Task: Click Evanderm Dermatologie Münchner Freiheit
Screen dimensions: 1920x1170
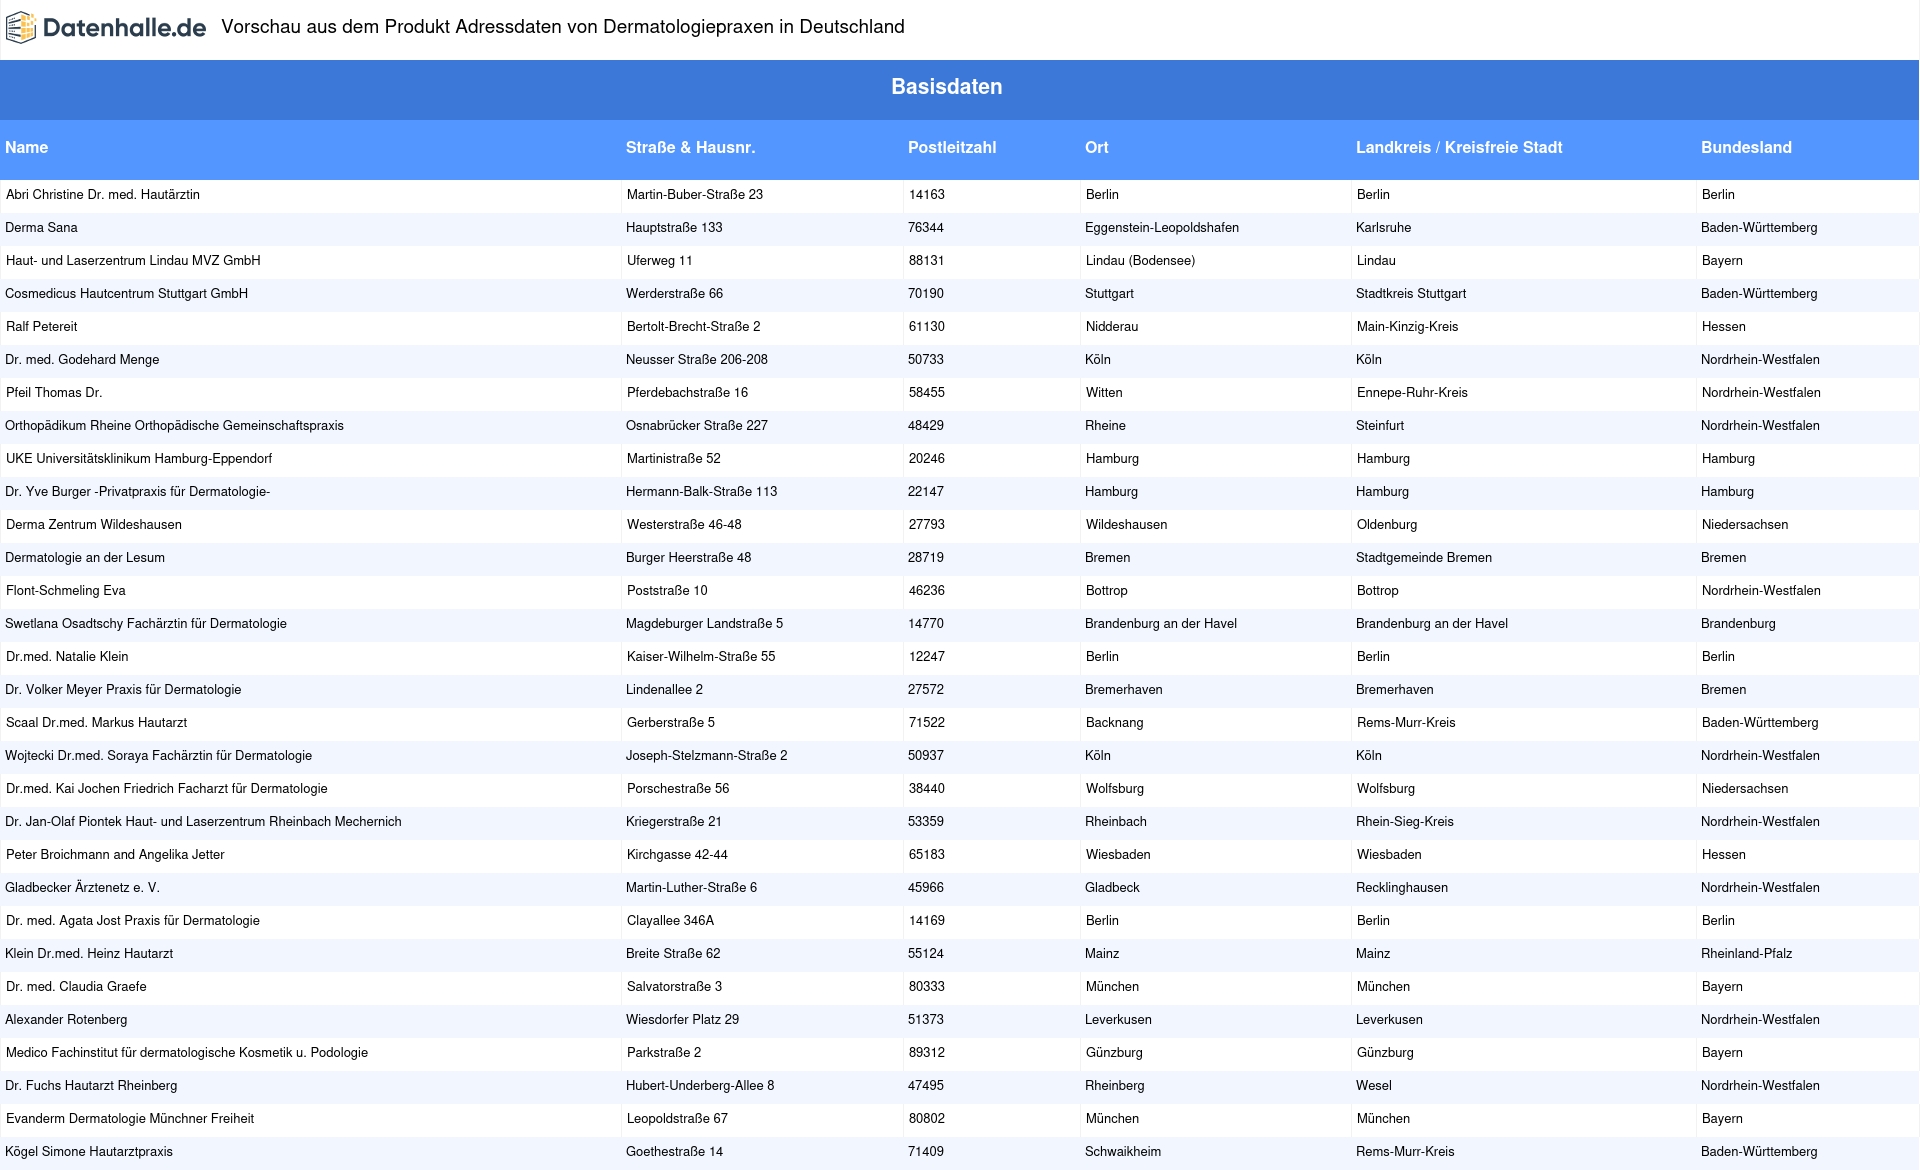Action: (130, 1119)
